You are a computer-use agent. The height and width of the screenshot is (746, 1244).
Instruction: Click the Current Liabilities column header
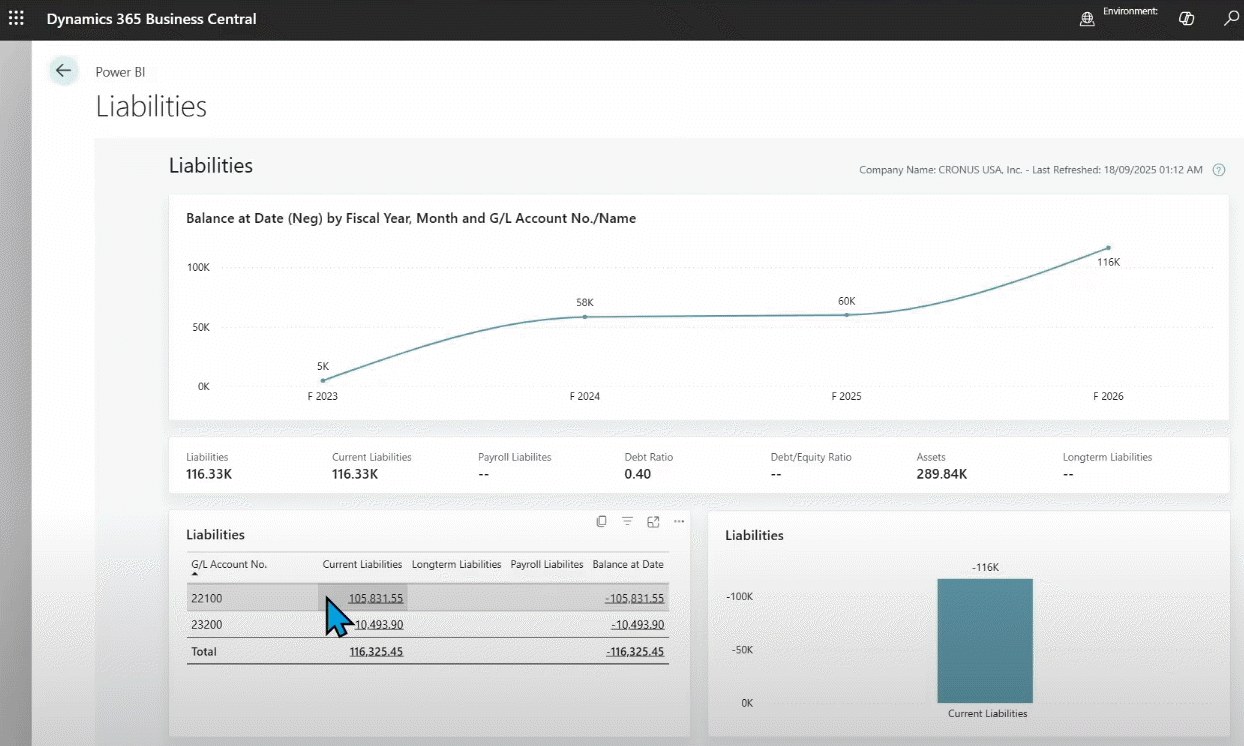coord(362,565)
